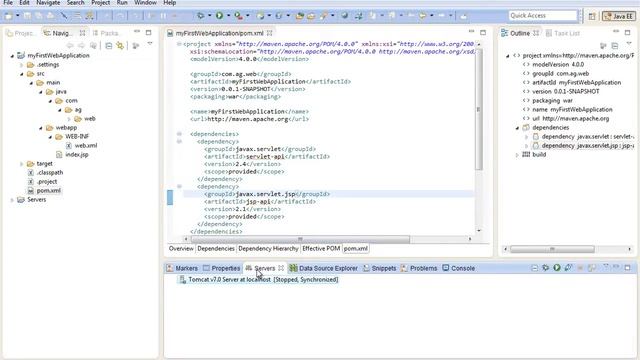This screenshot has height=360, width=640.
Task: Click the New file toolbar icon
Action: 9,16
